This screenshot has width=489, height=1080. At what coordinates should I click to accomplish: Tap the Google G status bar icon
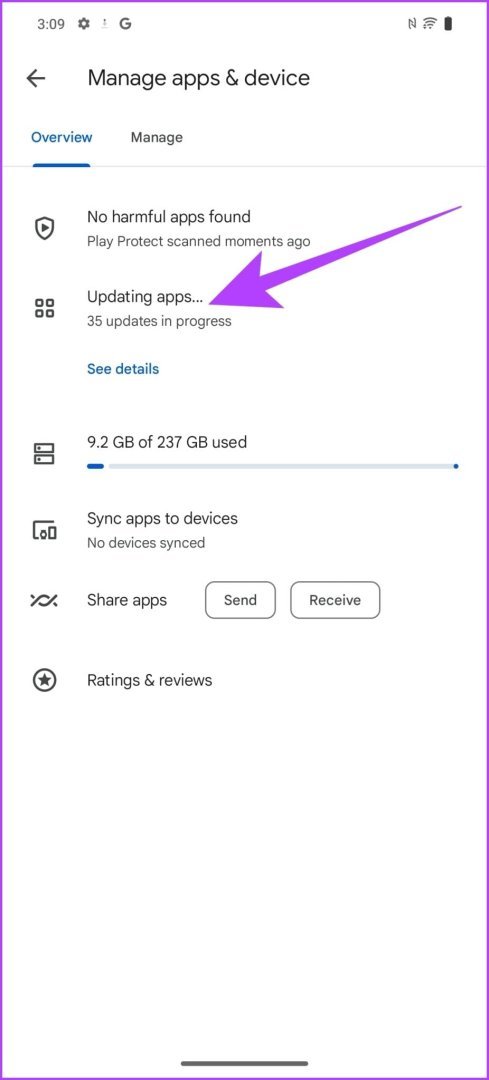(125, 24)
